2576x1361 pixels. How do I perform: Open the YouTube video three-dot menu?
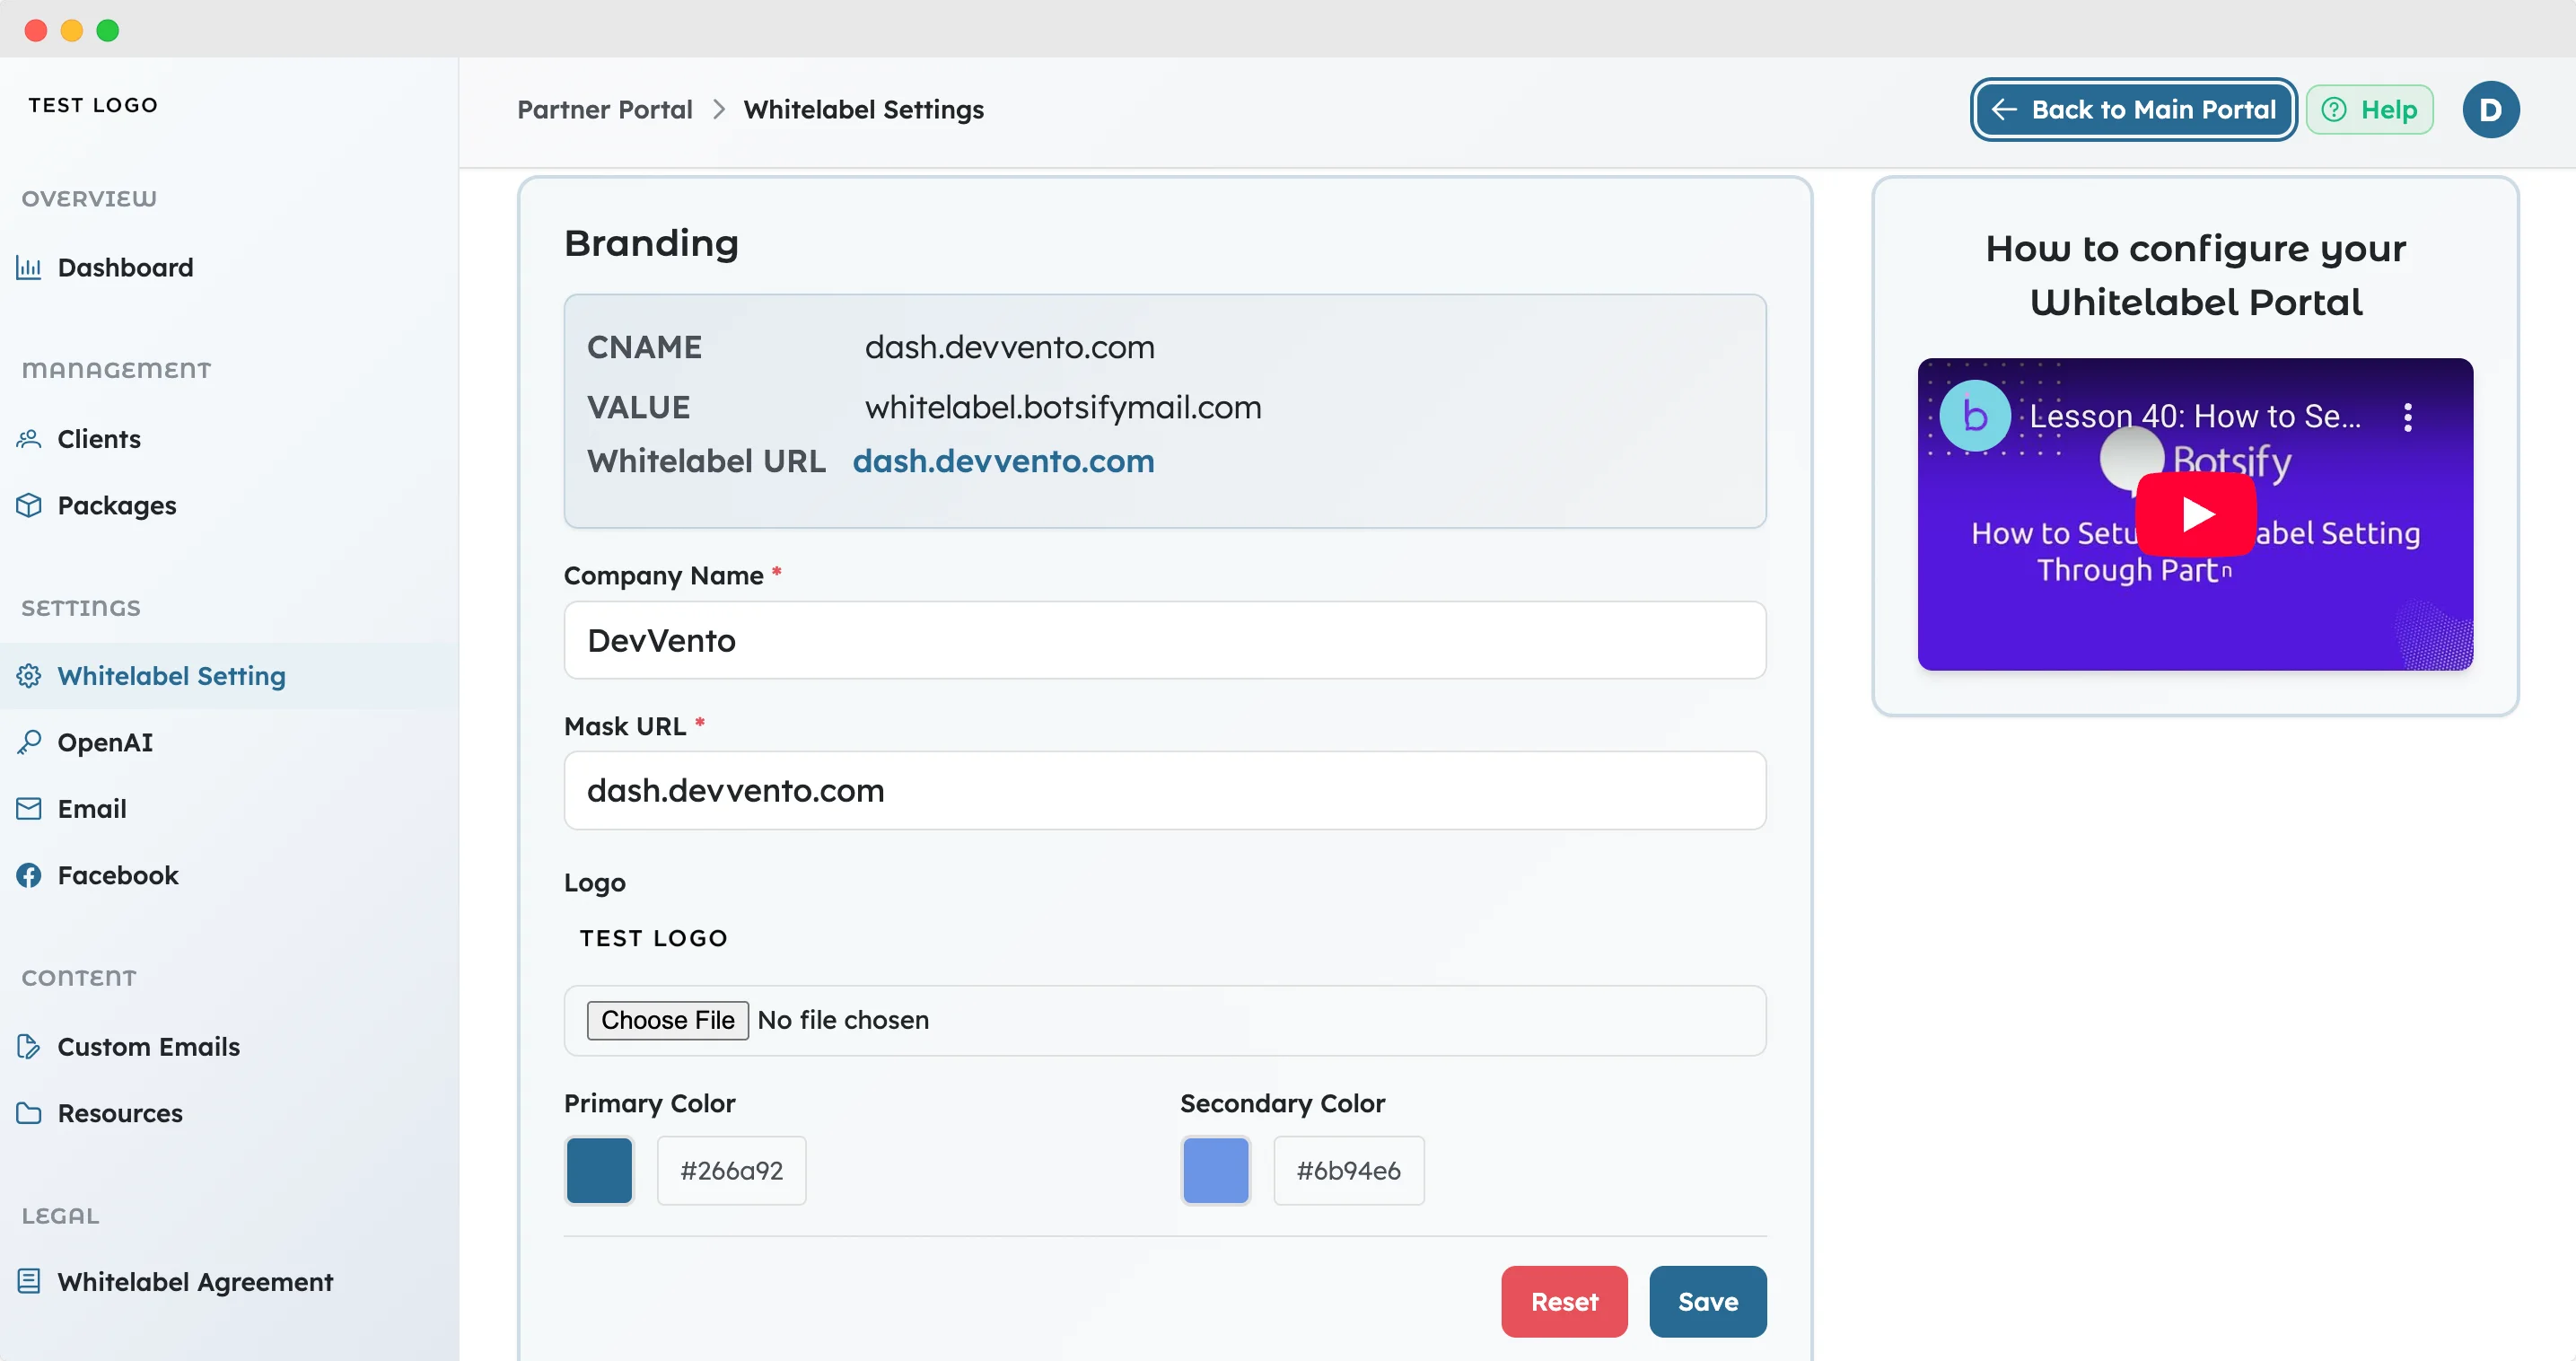coord(2407,417)
